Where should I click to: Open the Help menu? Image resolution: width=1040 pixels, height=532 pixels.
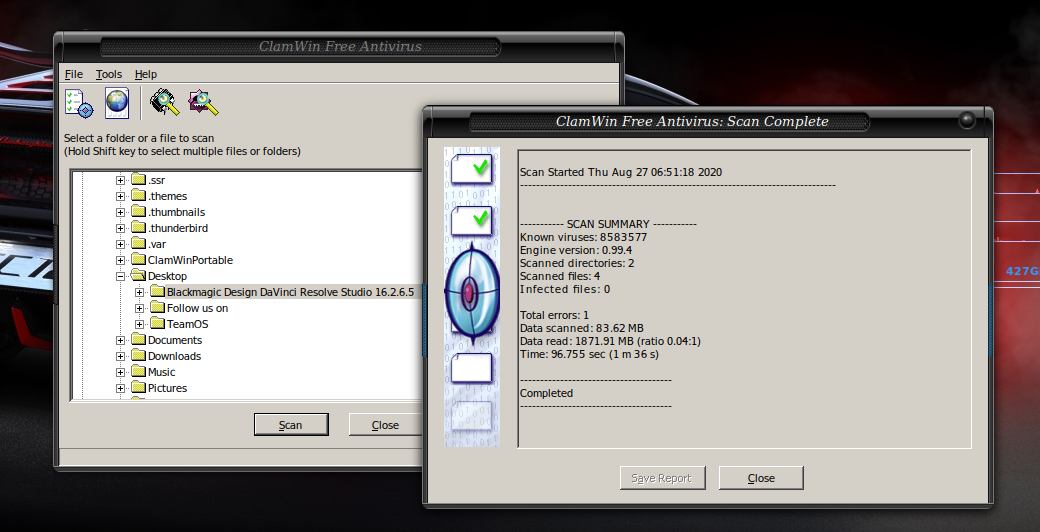click(146, 74)
